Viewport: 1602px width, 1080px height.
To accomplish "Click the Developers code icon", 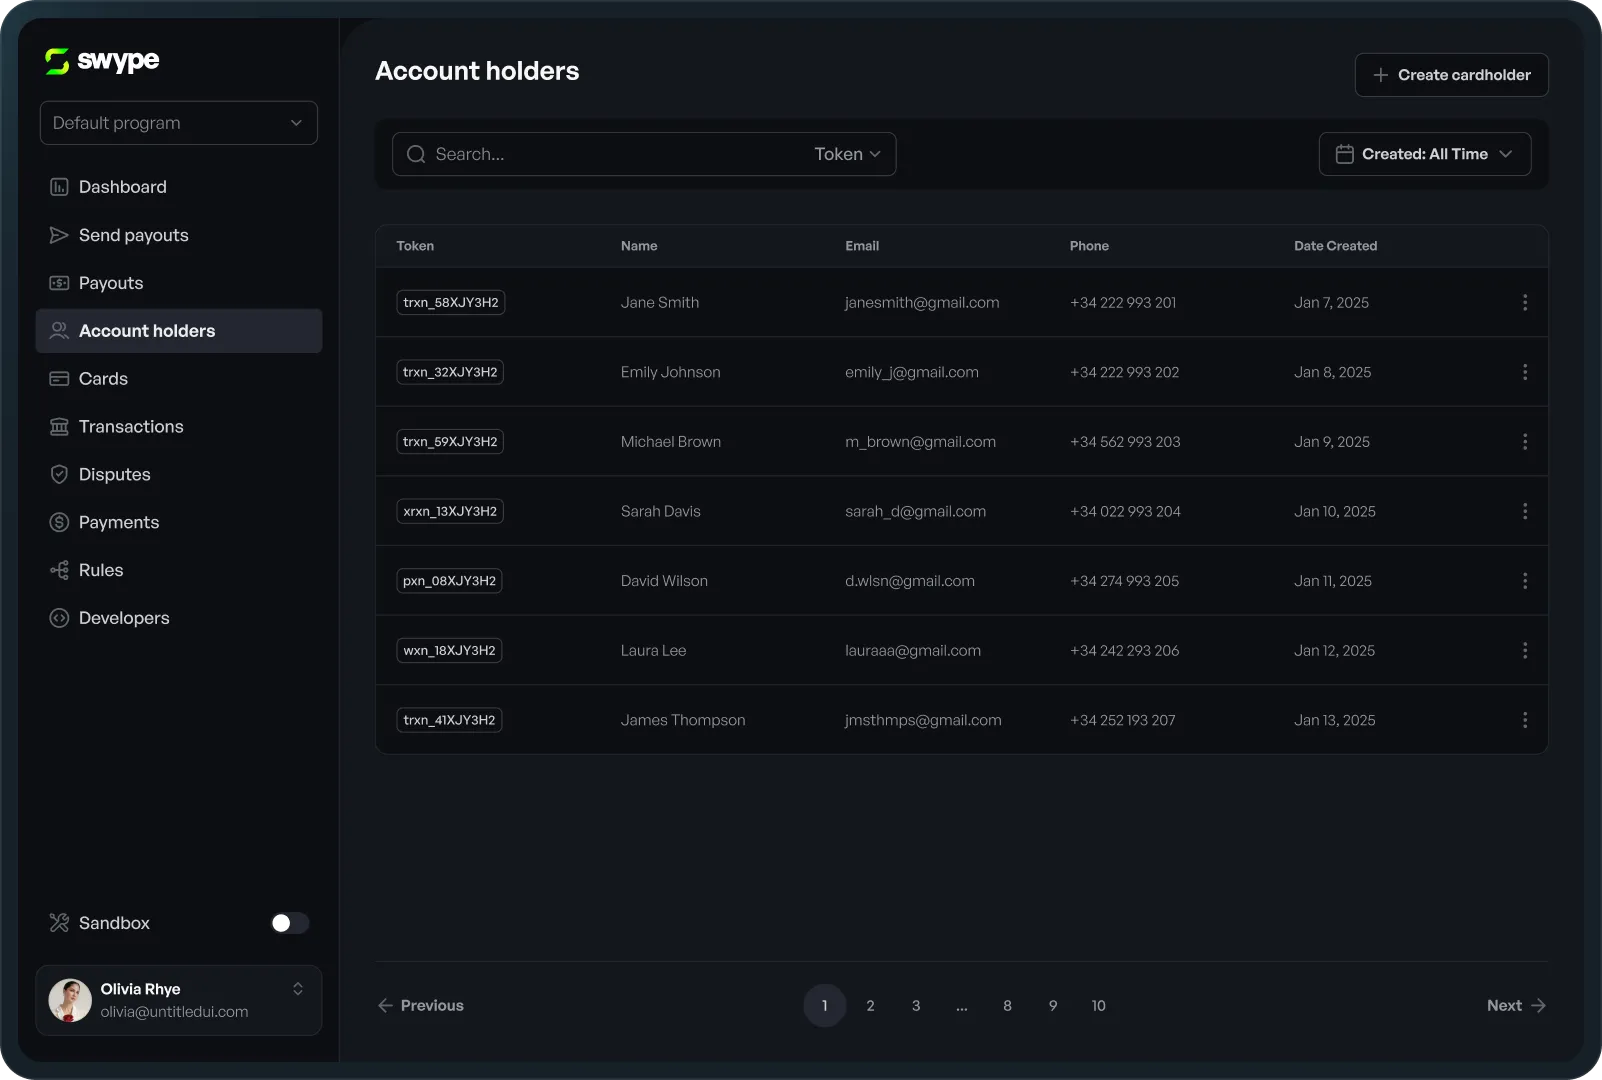I will [x=59, y=618].
